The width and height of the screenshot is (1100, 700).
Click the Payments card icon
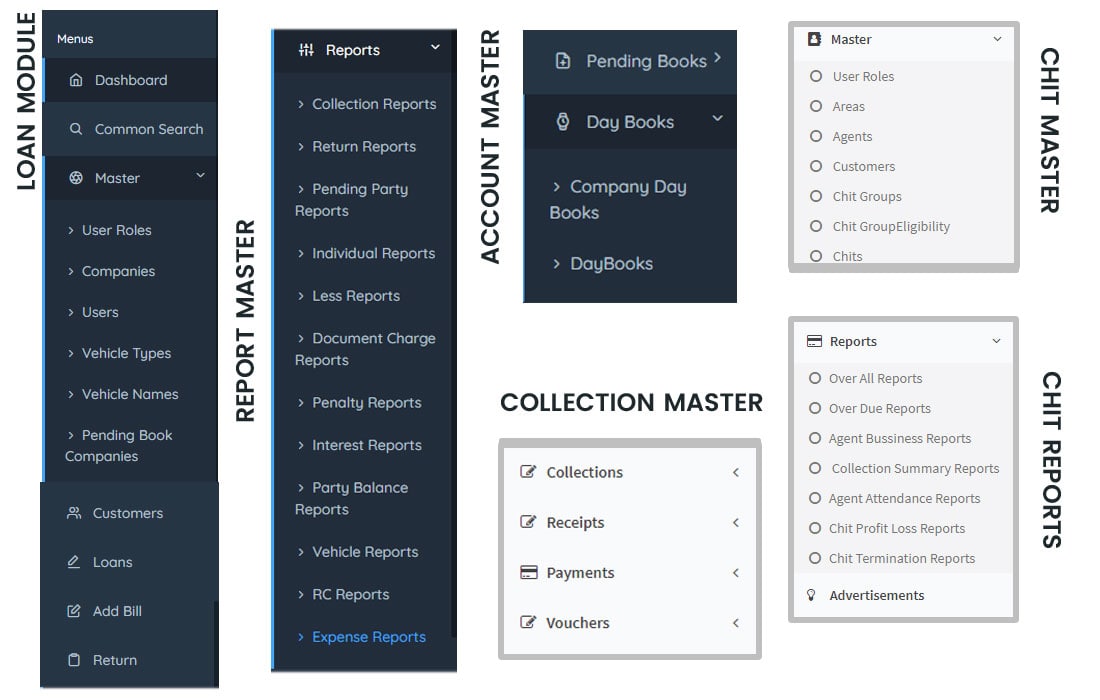tap(528, 572)
